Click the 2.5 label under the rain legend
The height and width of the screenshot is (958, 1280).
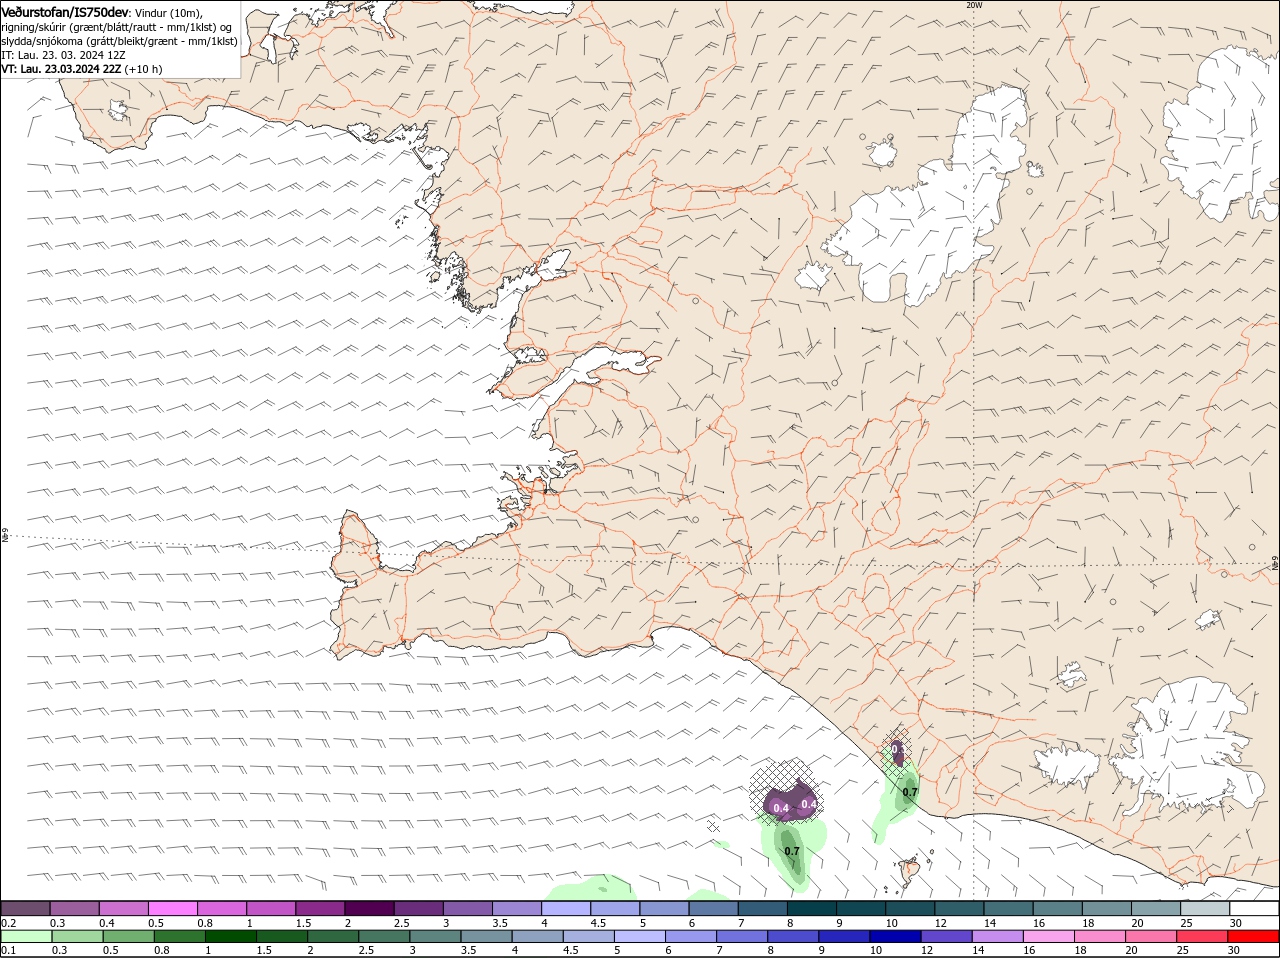pos(366,950)
